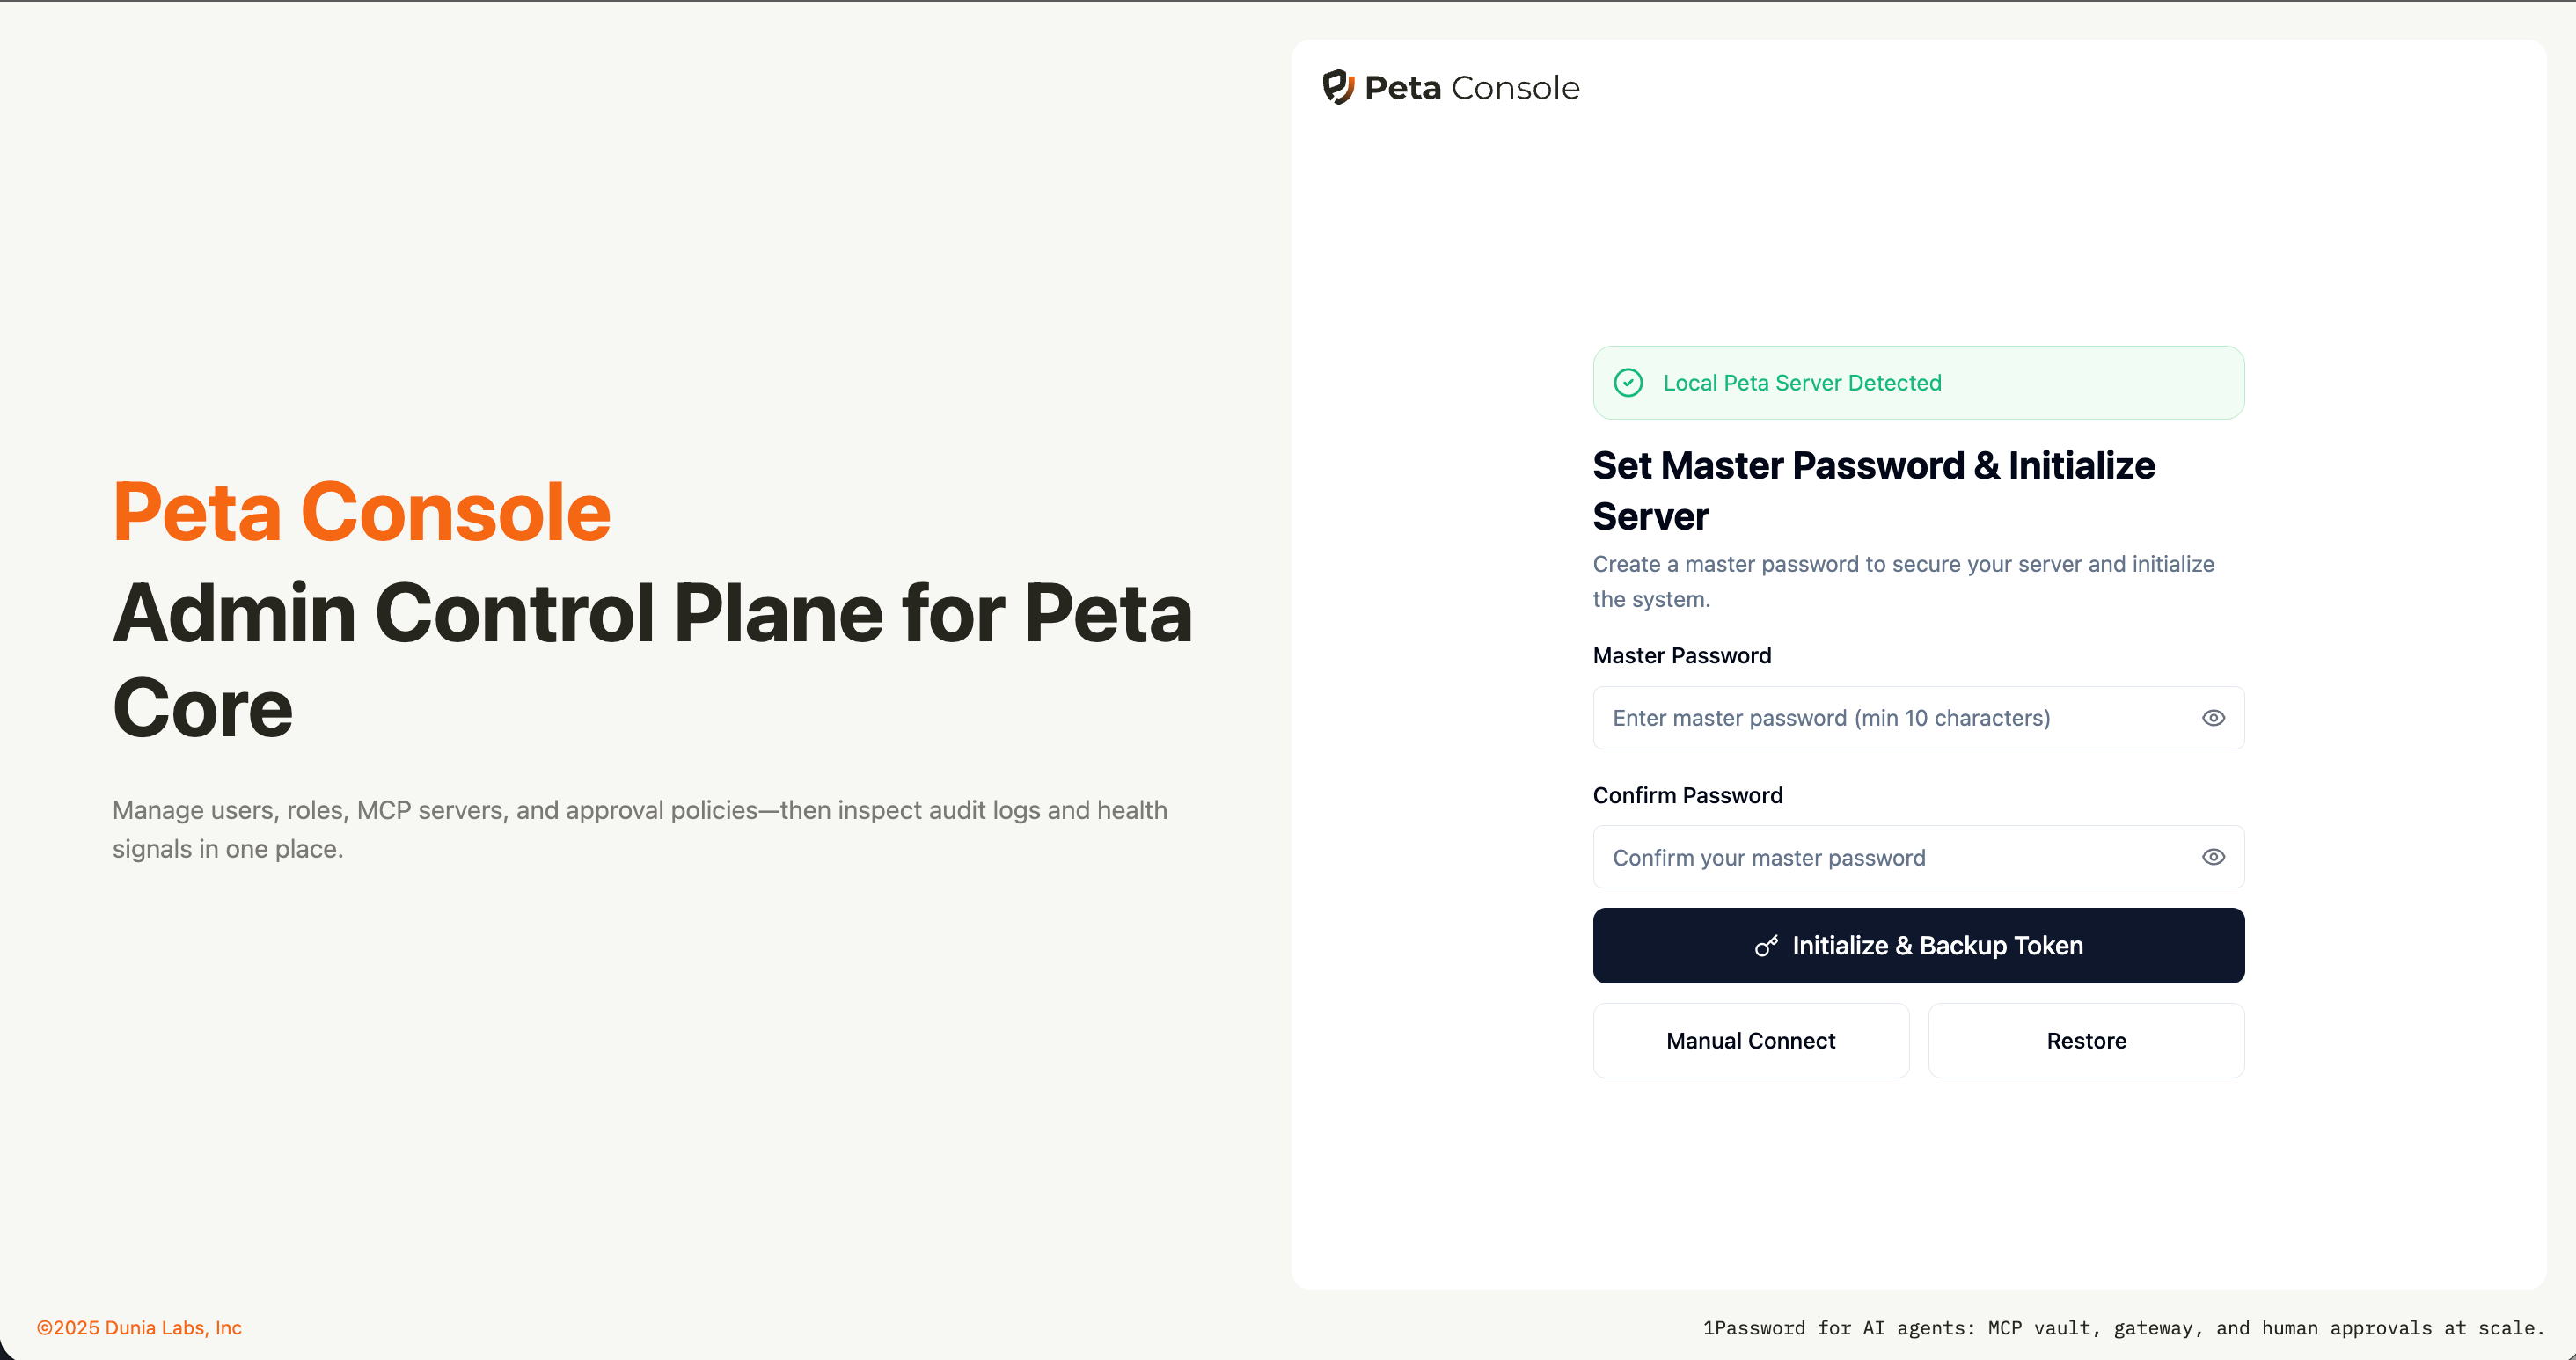Click the Admin Control Plane heading
This screenshot has width=2576, height=1360.
(x=652, y=660)
